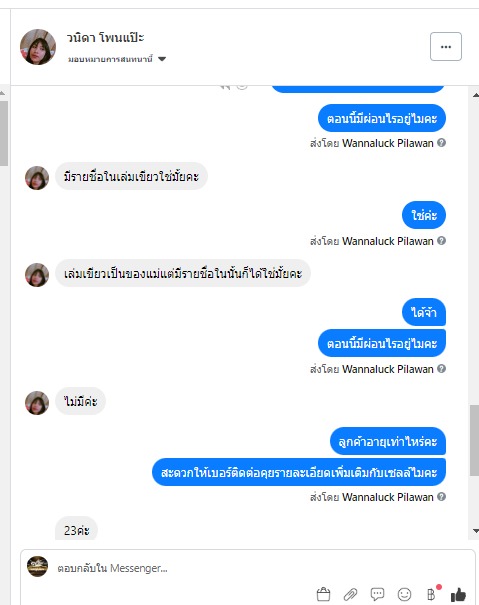Send a thumbs-up like
Viewport: 479px width, 605px height.
[x=458, y=594]
